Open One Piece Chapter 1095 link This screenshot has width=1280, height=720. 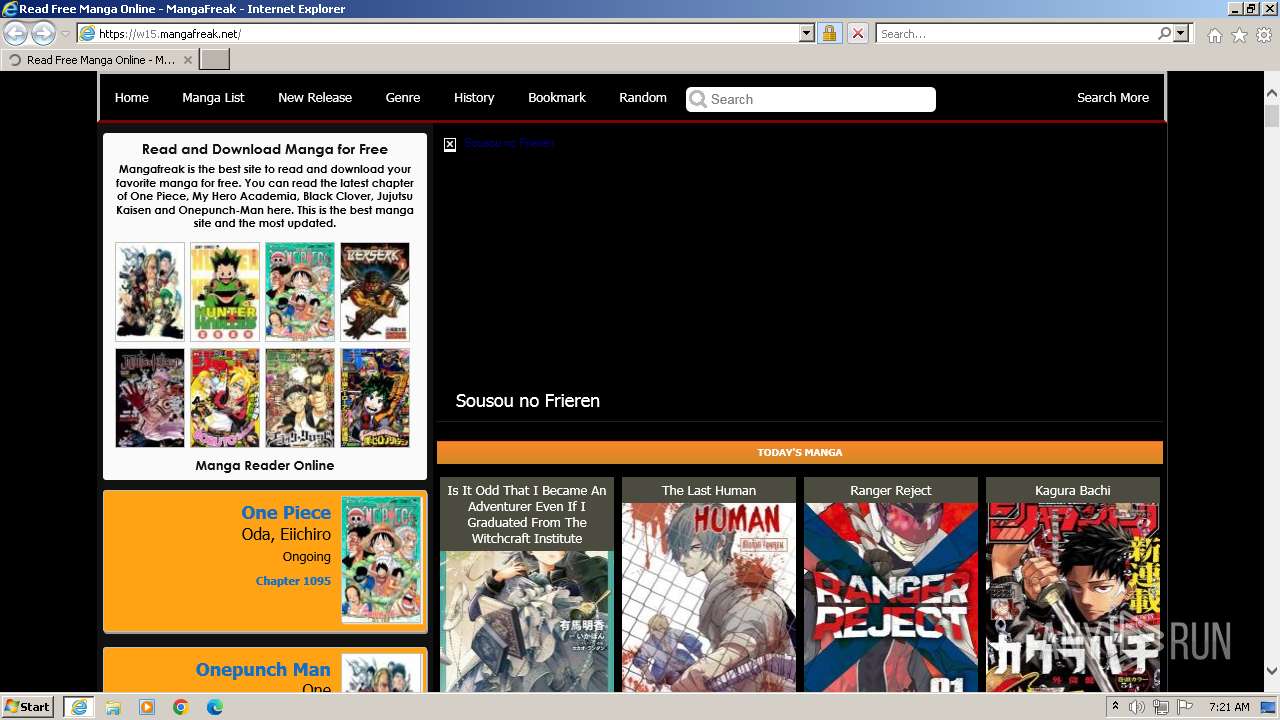[x=293, y=581]
